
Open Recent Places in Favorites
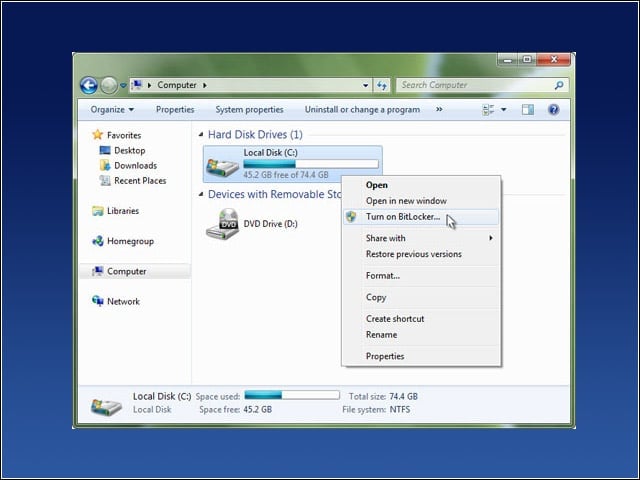[x=140, y=180]
